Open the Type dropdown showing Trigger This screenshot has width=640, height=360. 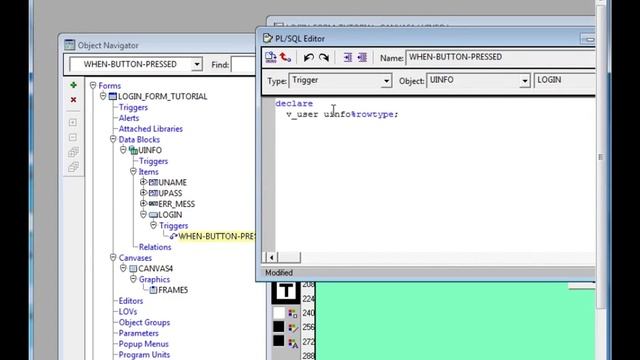click(386, 81)
